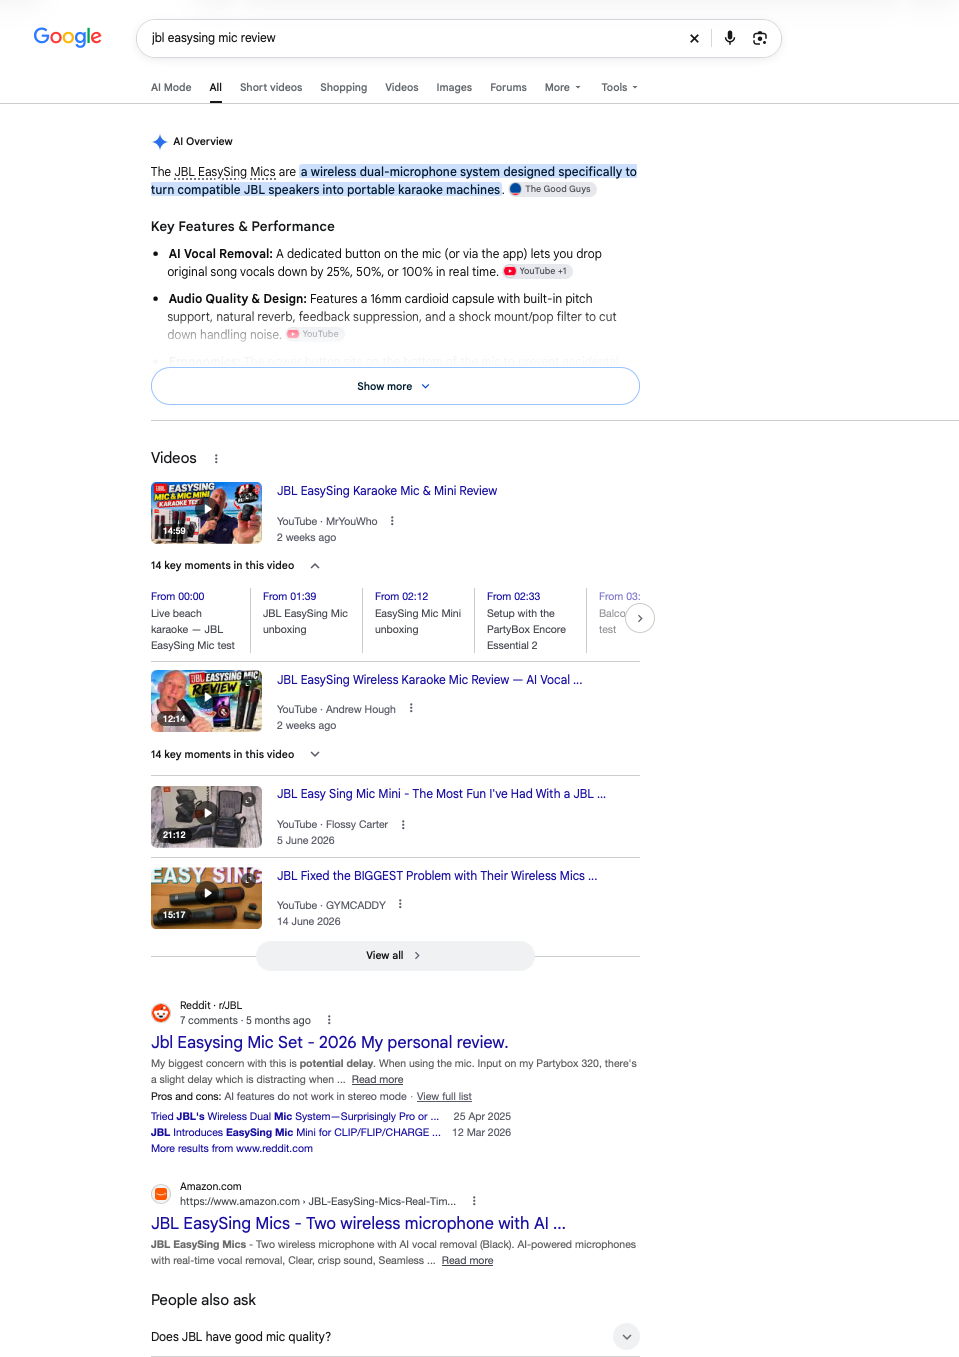This screenshot has height=1357, width=959.
Task: Click View full list of pros and cons
Action: pyautogui.click(x=444, y=1097)
